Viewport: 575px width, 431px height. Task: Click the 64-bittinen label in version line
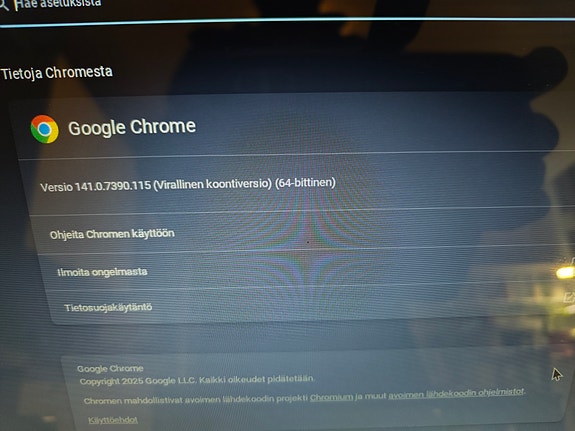click(x=305, y=182)
